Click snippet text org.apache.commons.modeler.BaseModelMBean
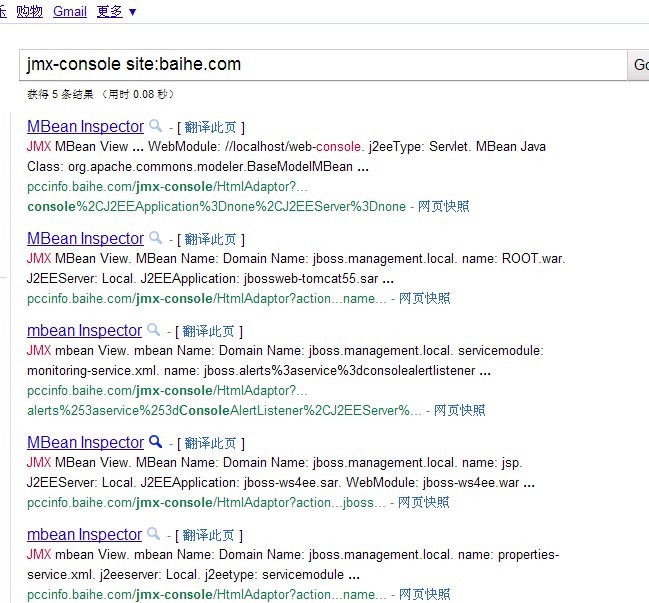Screen dimensions: 649x603 coord(210,167)
